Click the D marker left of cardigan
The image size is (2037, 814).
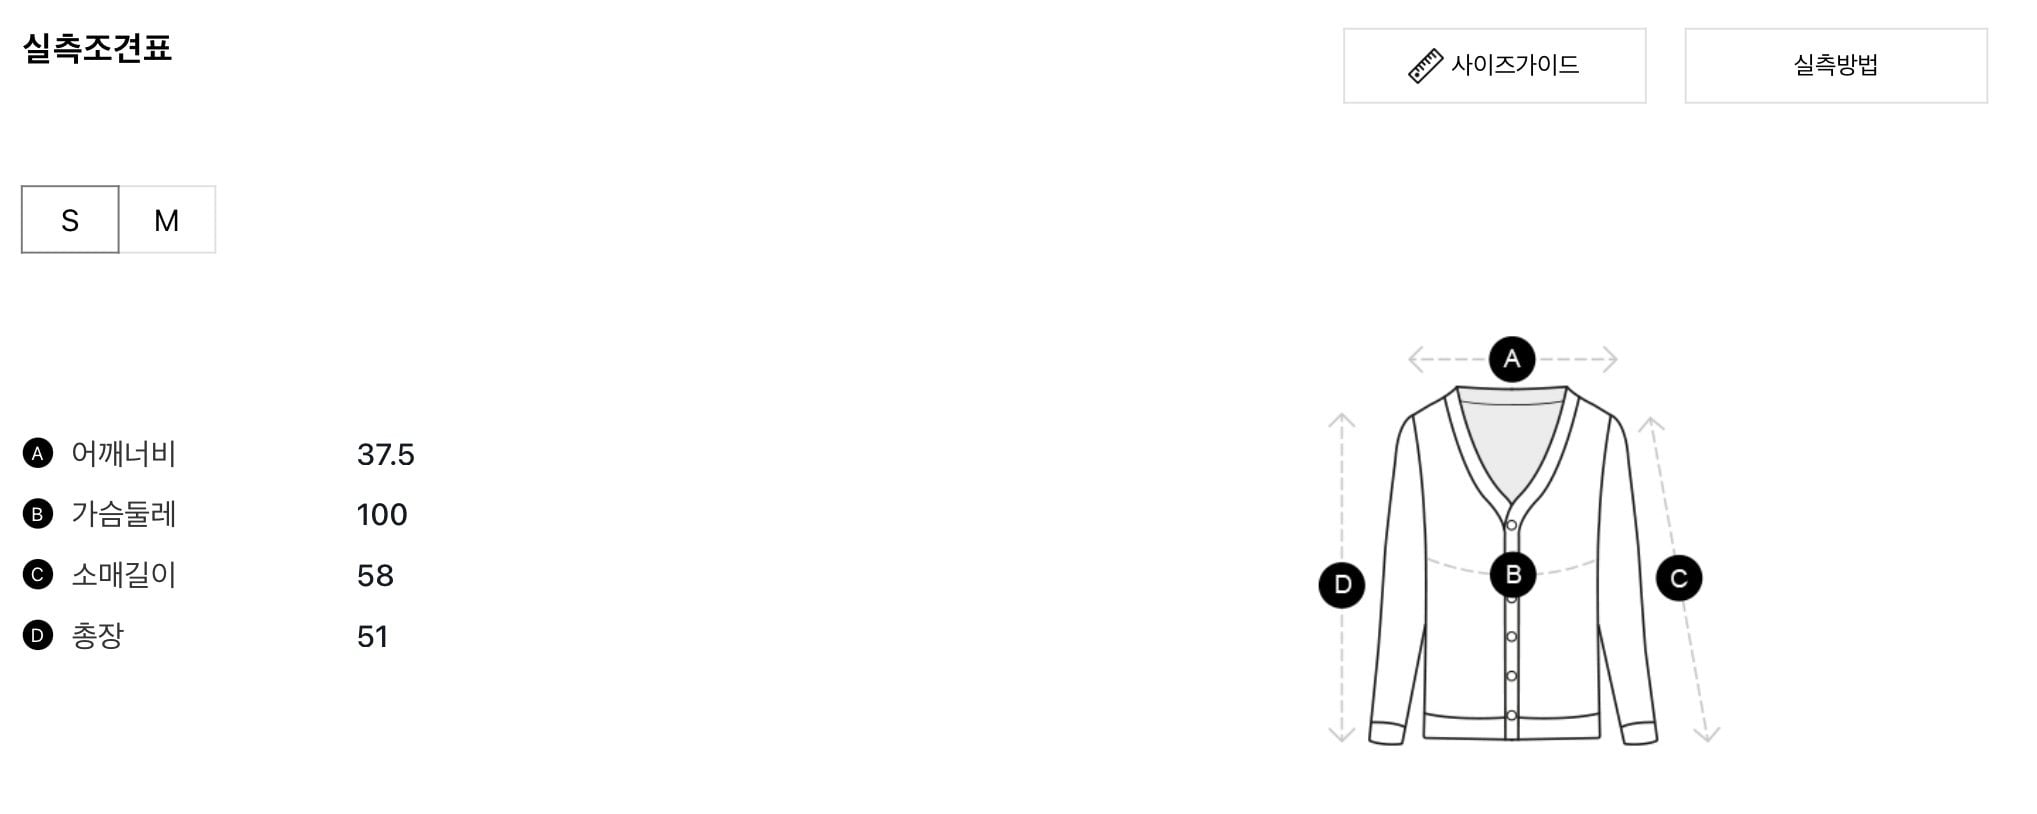click(x=1342, y=585)
